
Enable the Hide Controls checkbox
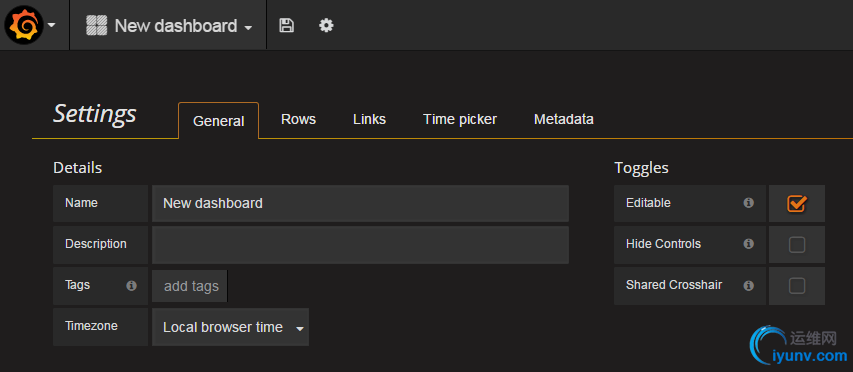(x=797, y=245)
